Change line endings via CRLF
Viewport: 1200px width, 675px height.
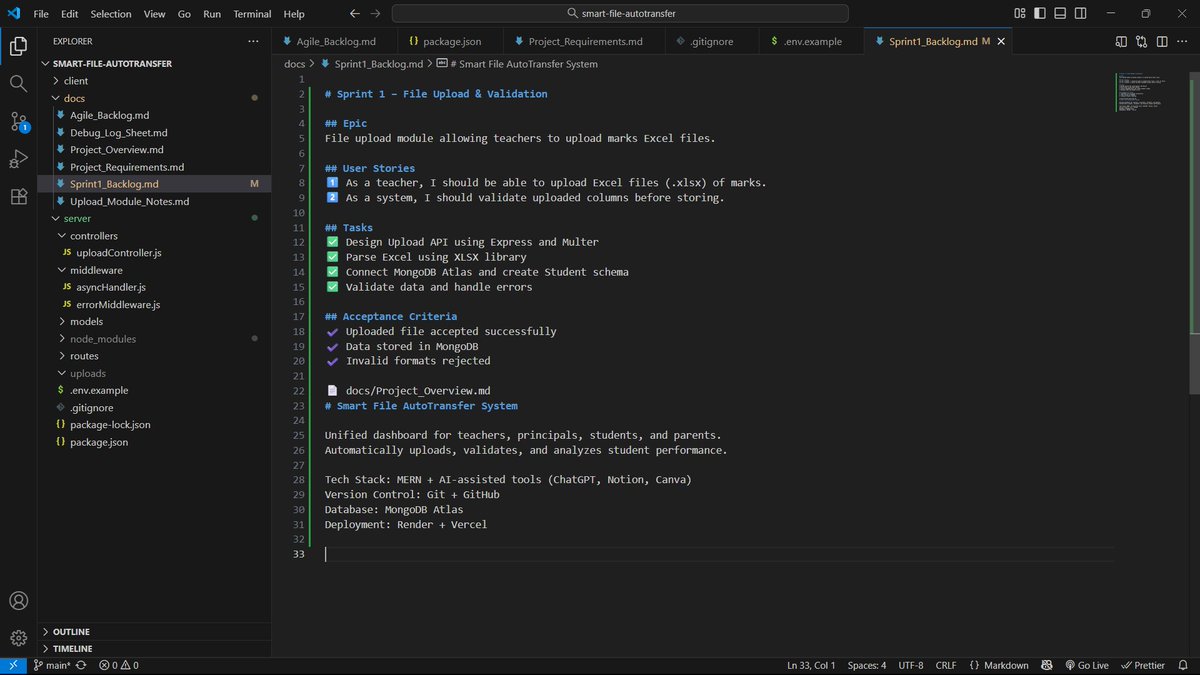[x=946, y=665]
